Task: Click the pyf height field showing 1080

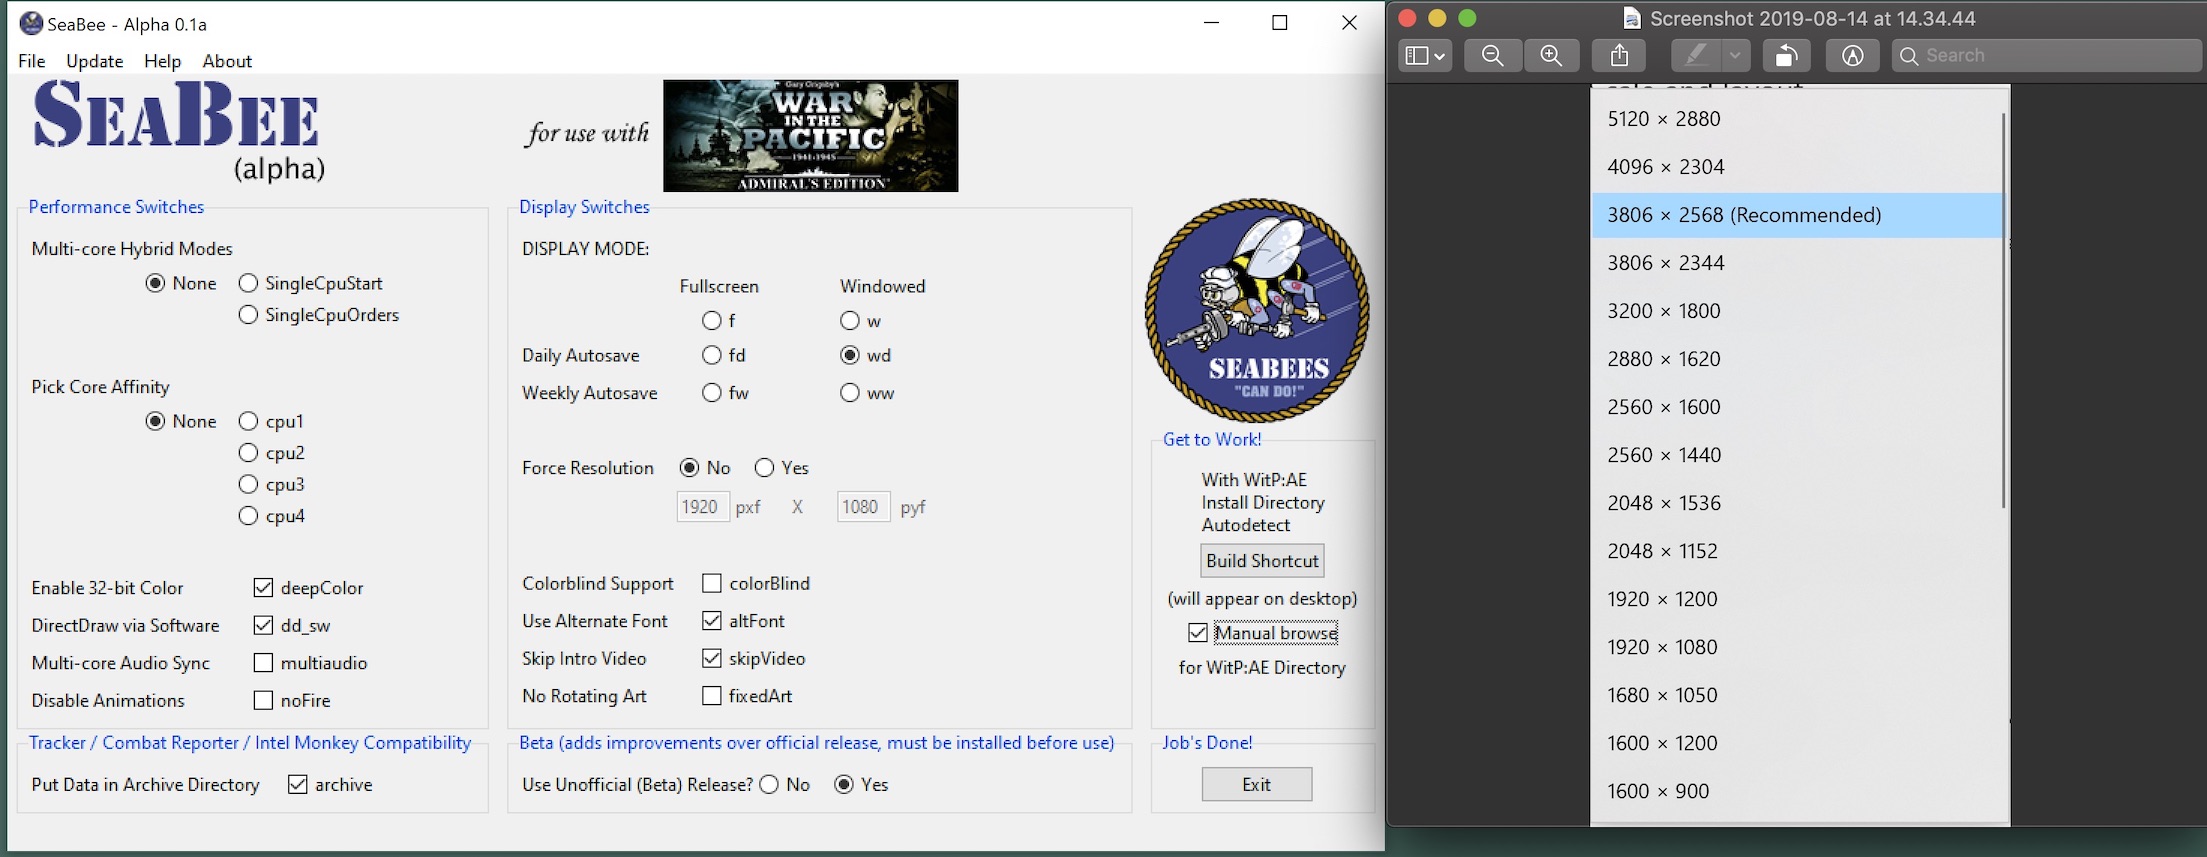Action: 863,507
